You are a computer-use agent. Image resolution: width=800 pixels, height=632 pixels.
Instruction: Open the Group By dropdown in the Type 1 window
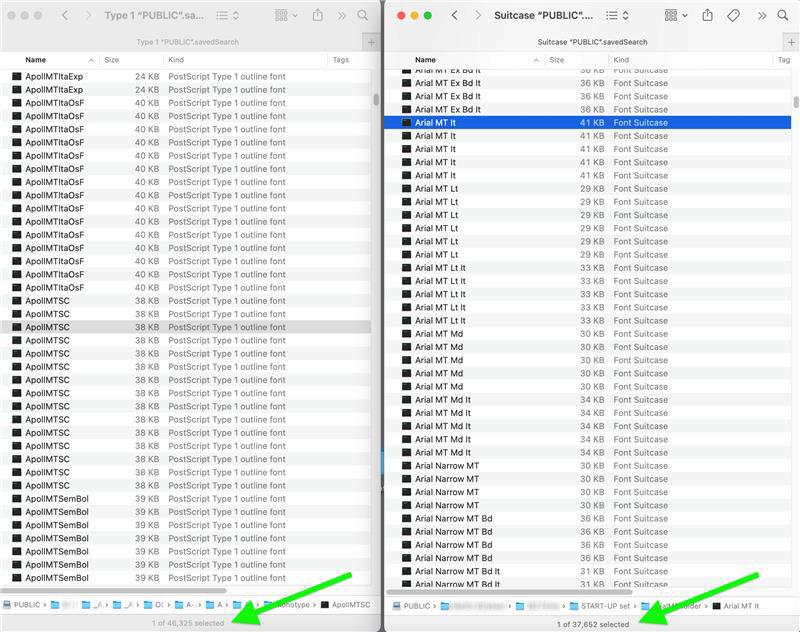click(287, 15)
